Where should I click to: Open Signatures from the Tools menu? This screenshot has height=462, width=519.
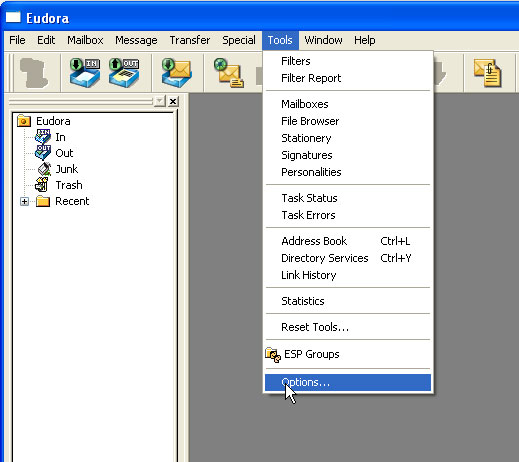click(x=348, y=155)
